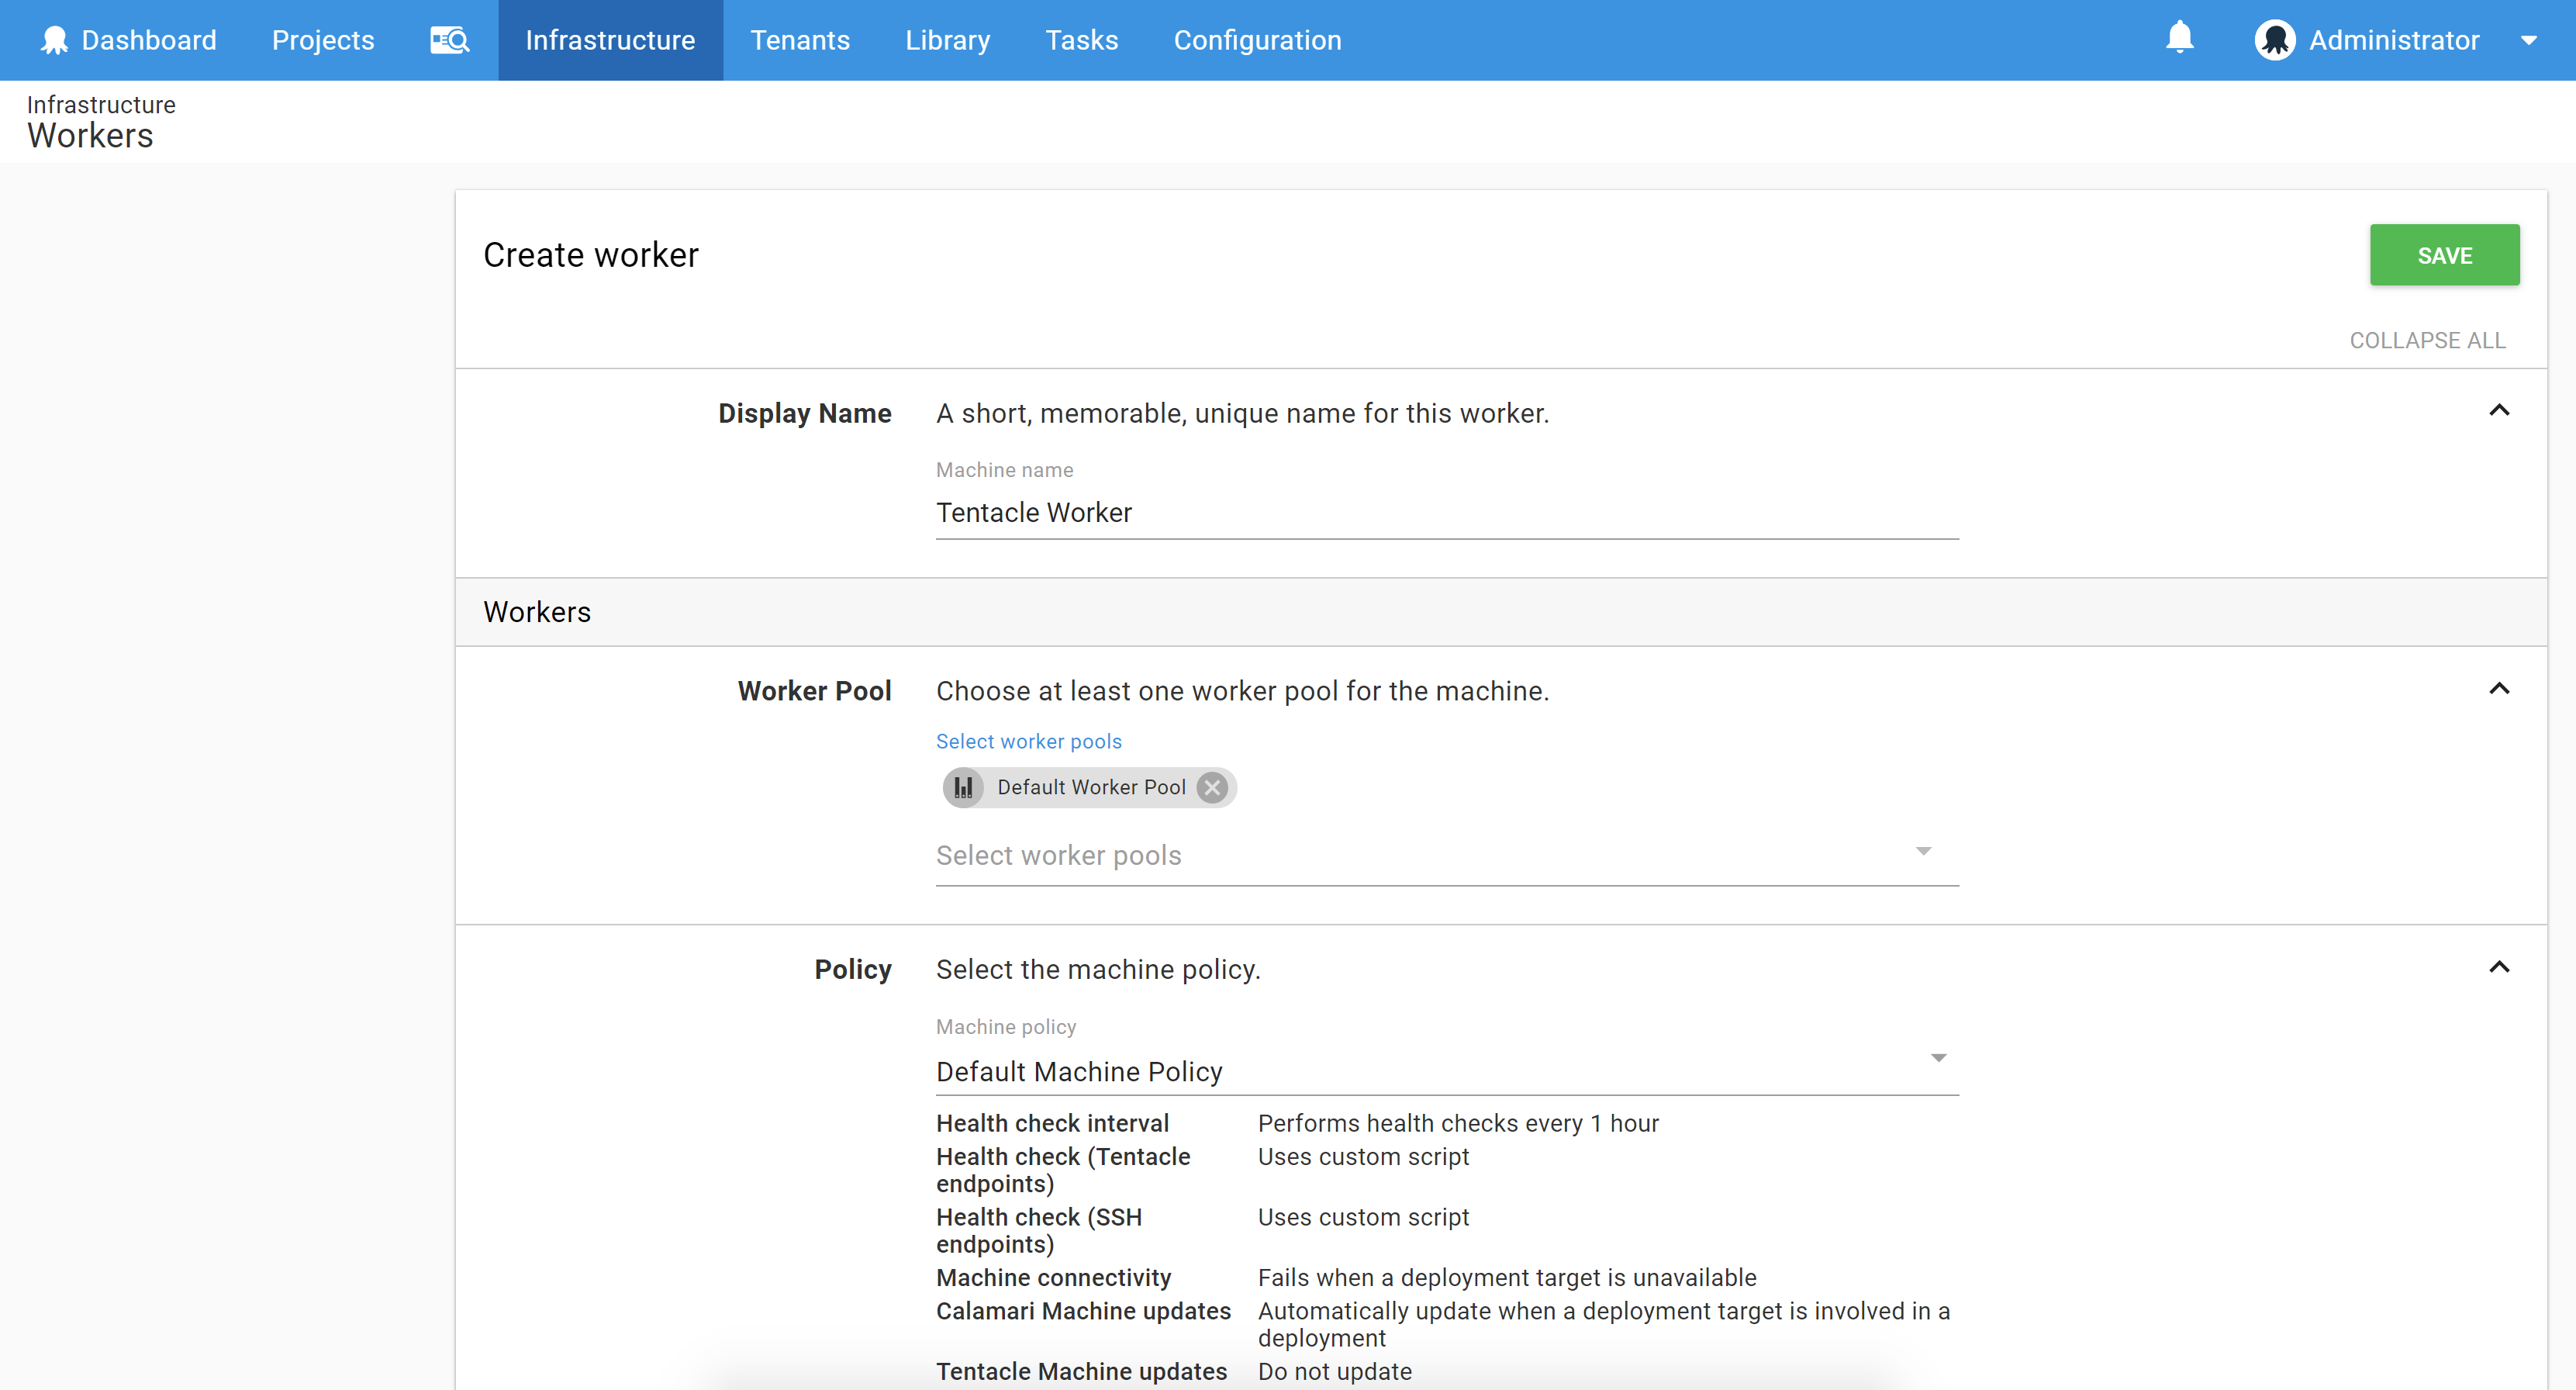Open the Select worker pools dropdown arrow
This screenshot has height=1390, width=2576.
coord(1924,851)
